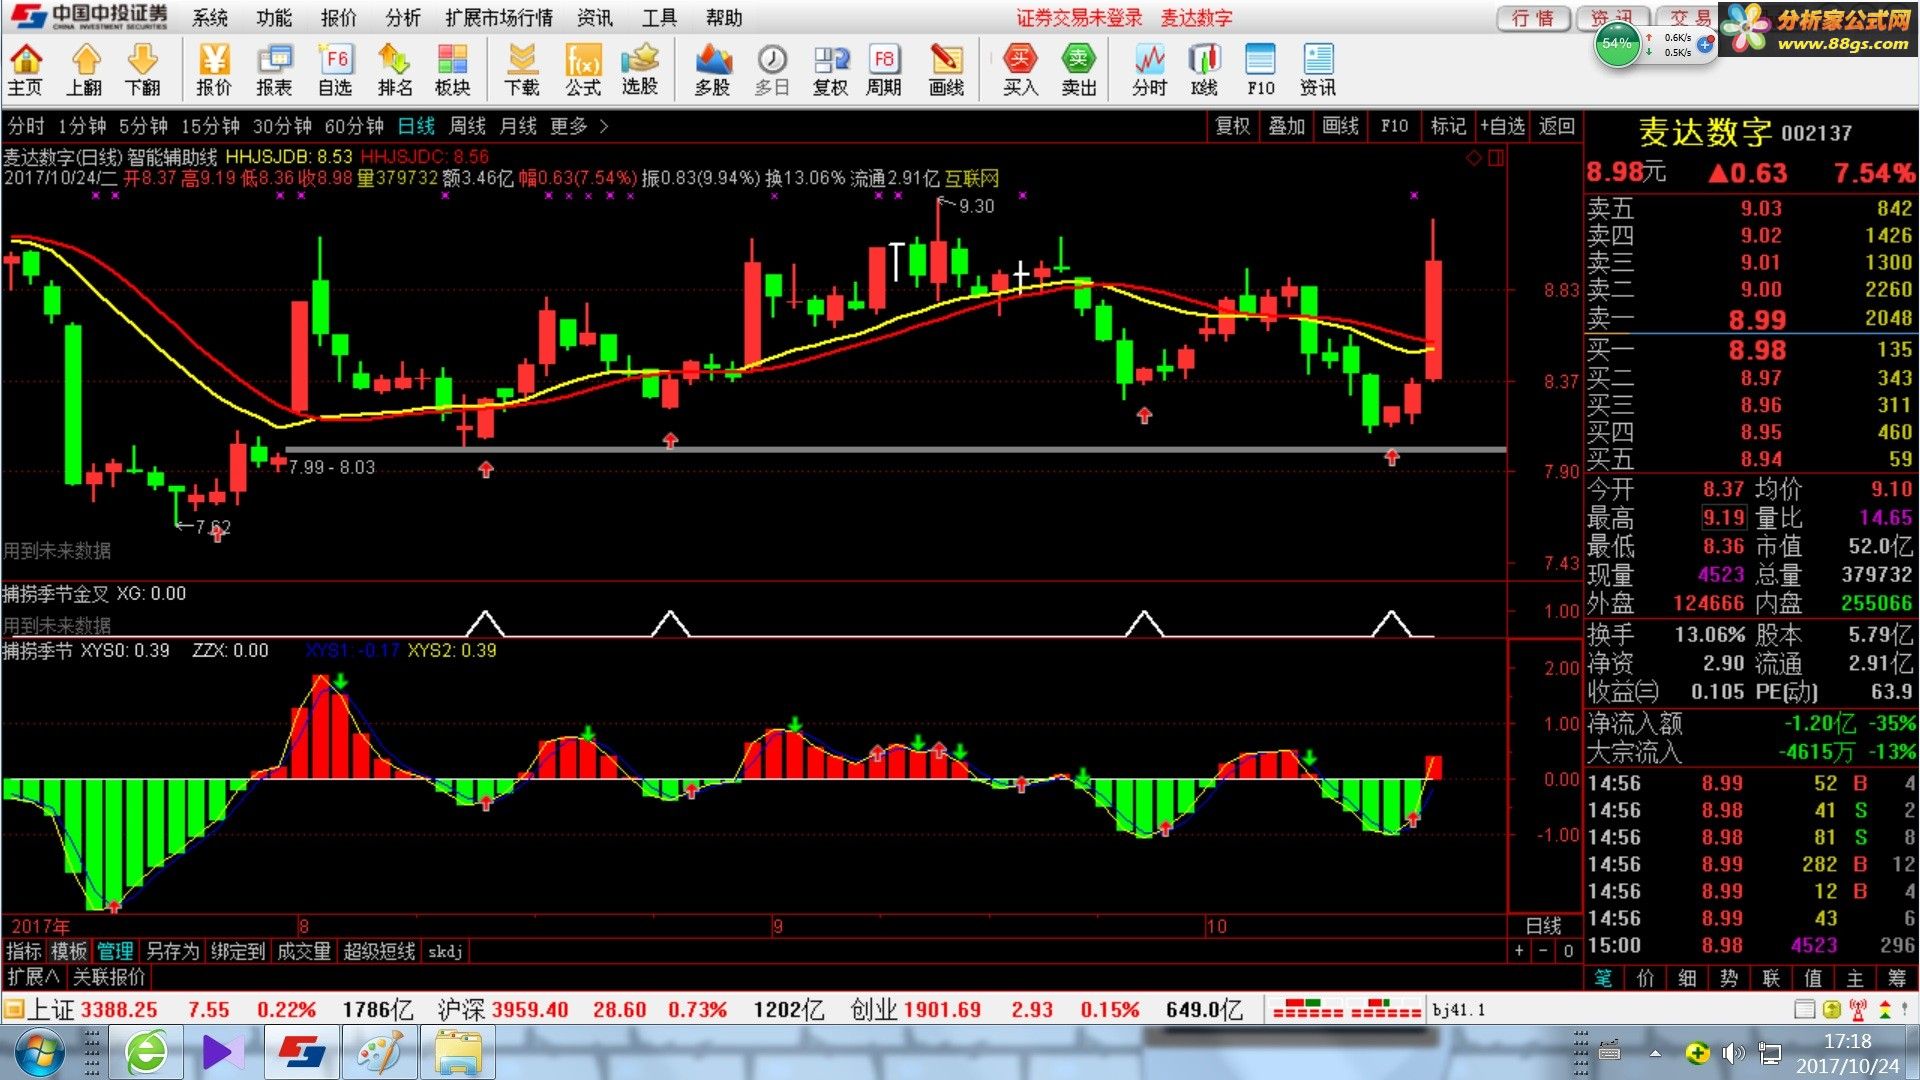Viewport: 1920px width, 1080px height.
Task: Open the 功能 menu
Action: [274, 18]
